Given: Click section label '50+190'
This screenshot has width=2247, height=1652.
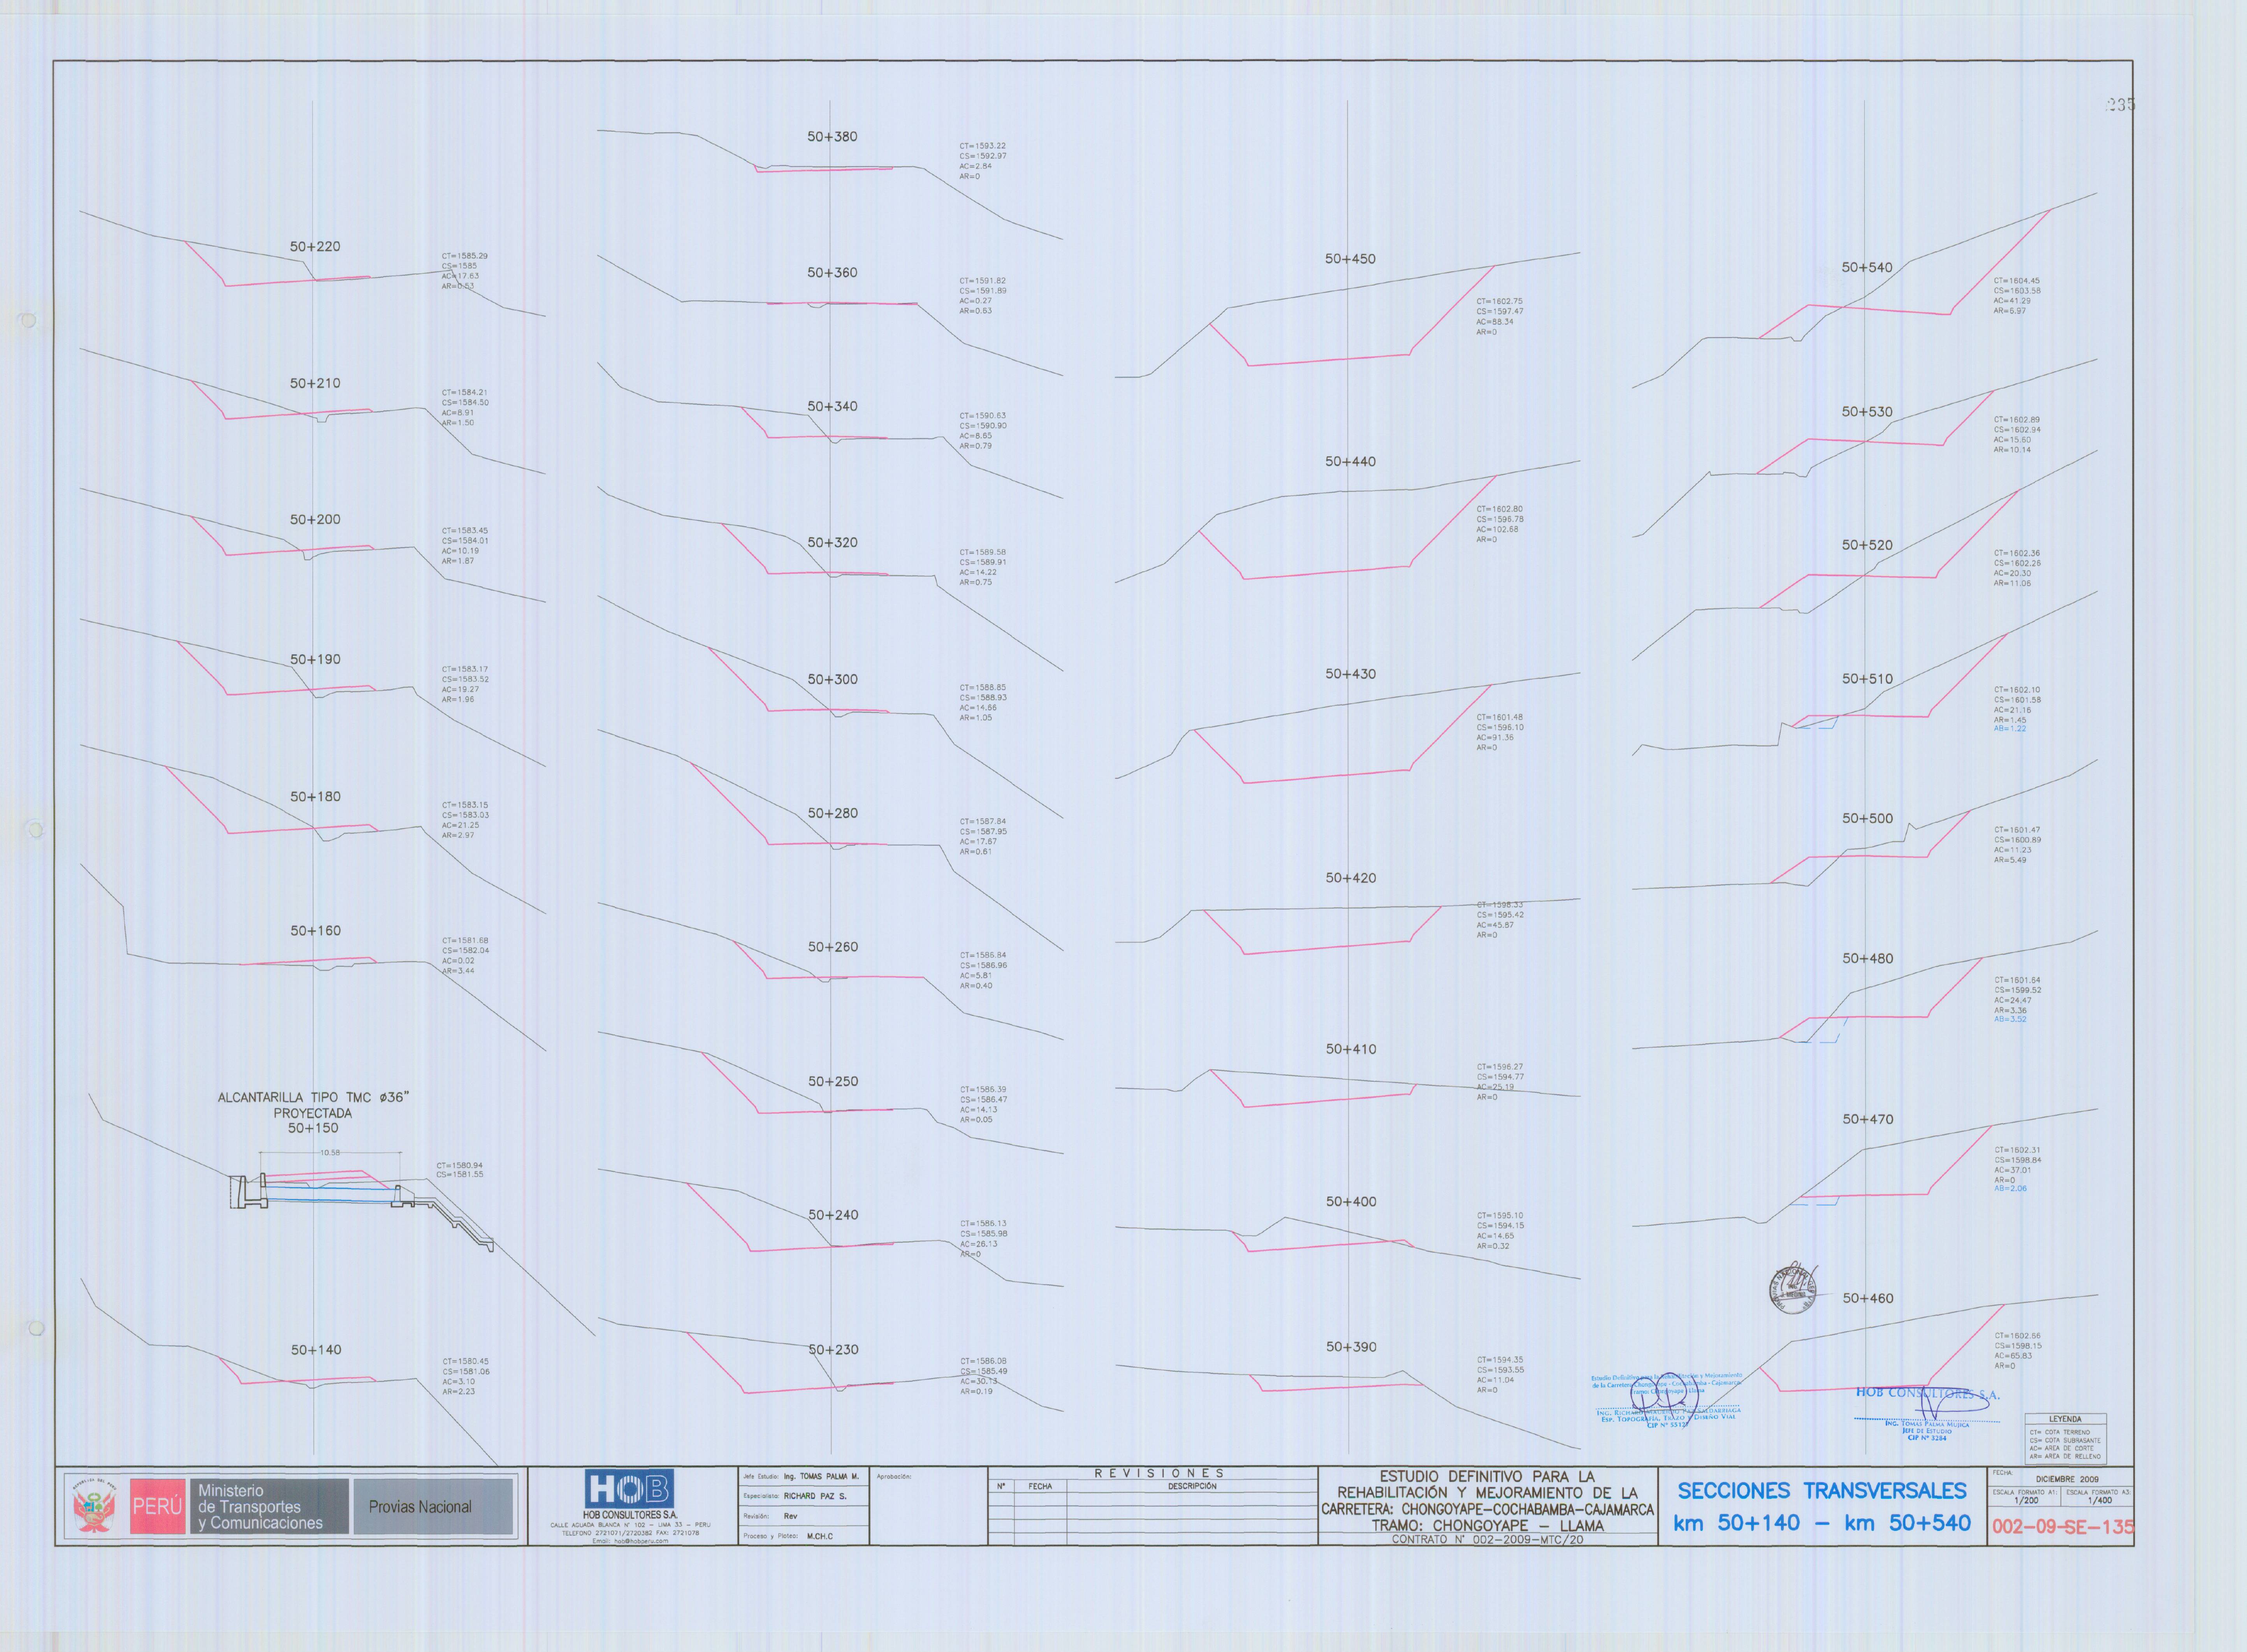Looking at the screenshot, I should tap(315, 659).
